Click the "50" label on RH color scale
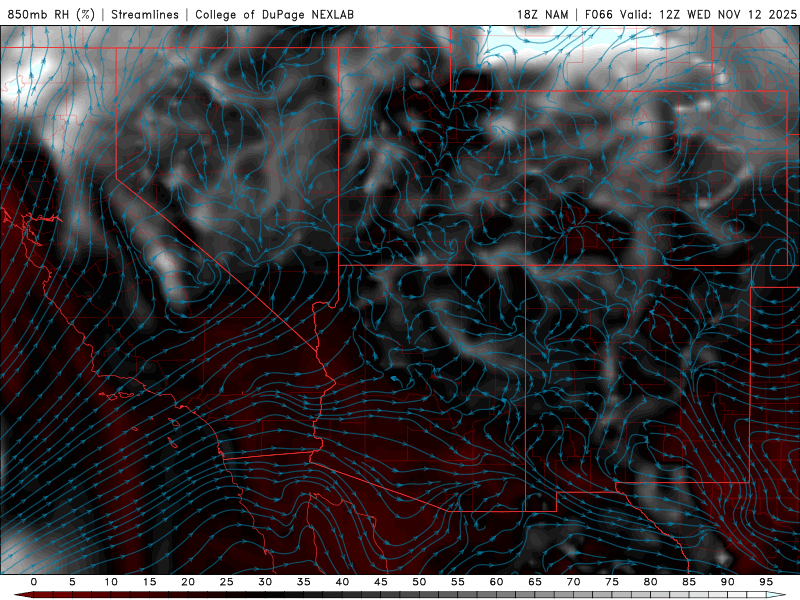This screenshot has width=800, height=600. 419,582
